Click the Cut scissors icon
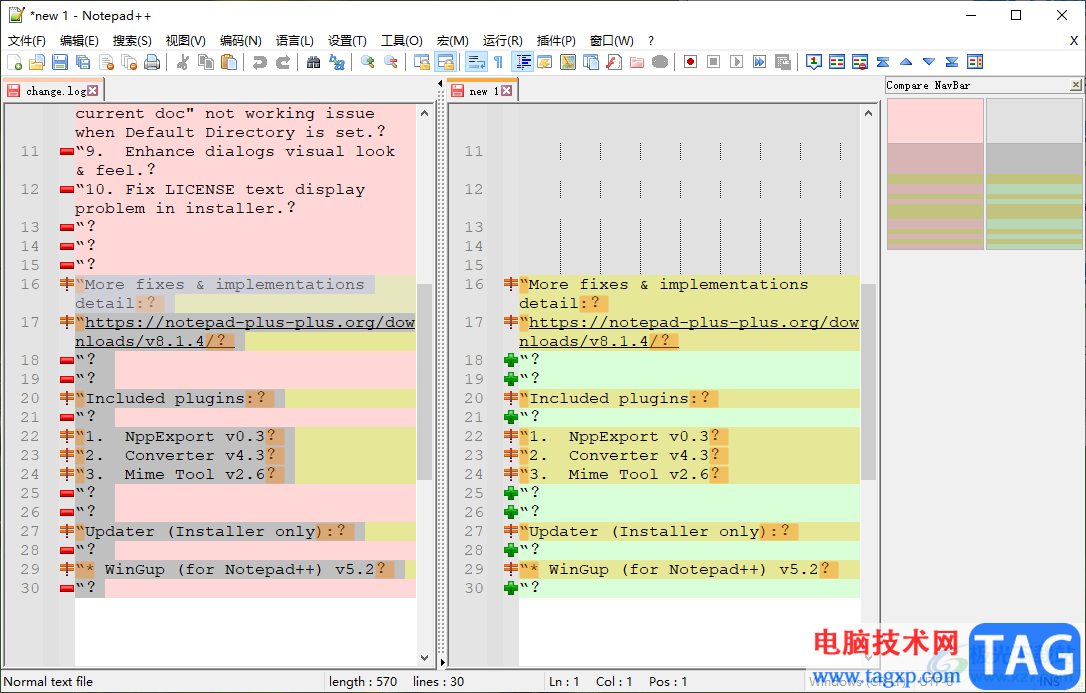This screenshot has height=693, width=1086. pyautogui.click(x=183, y=62)
